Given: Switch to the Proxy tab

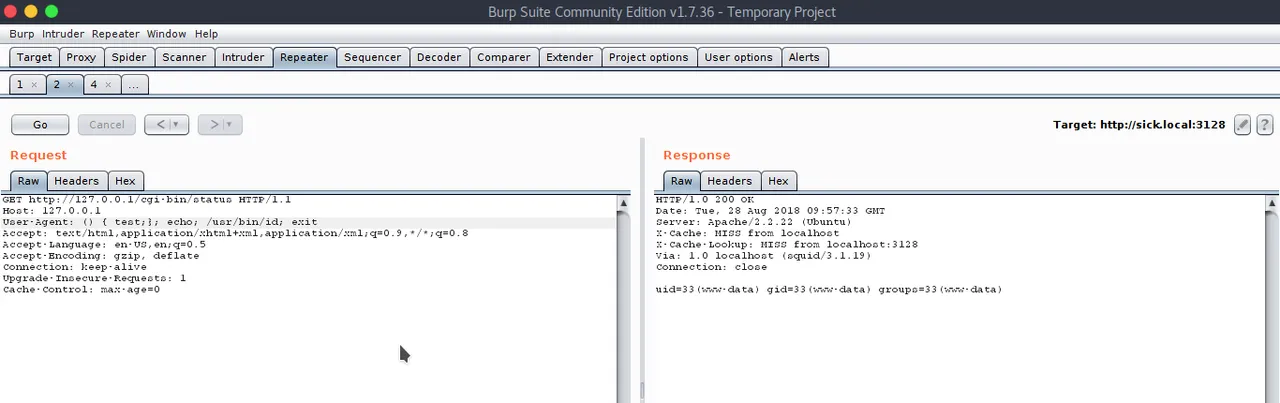Looking at the screenshot, I should [81, 57].
